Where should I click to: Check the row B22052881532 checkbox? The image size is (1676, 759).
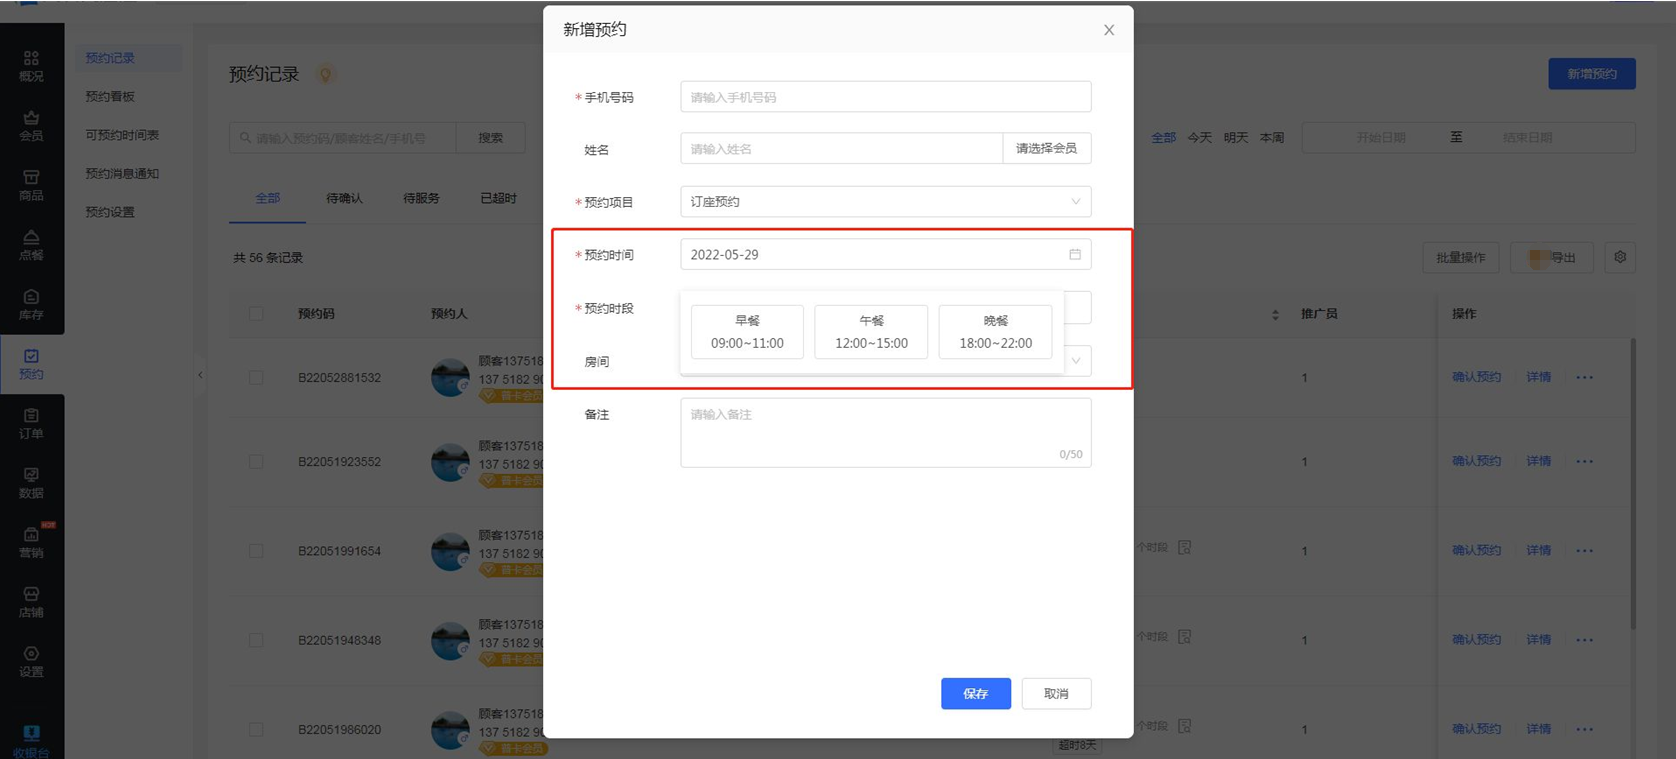pyautogui.click(x=256, y=378)
